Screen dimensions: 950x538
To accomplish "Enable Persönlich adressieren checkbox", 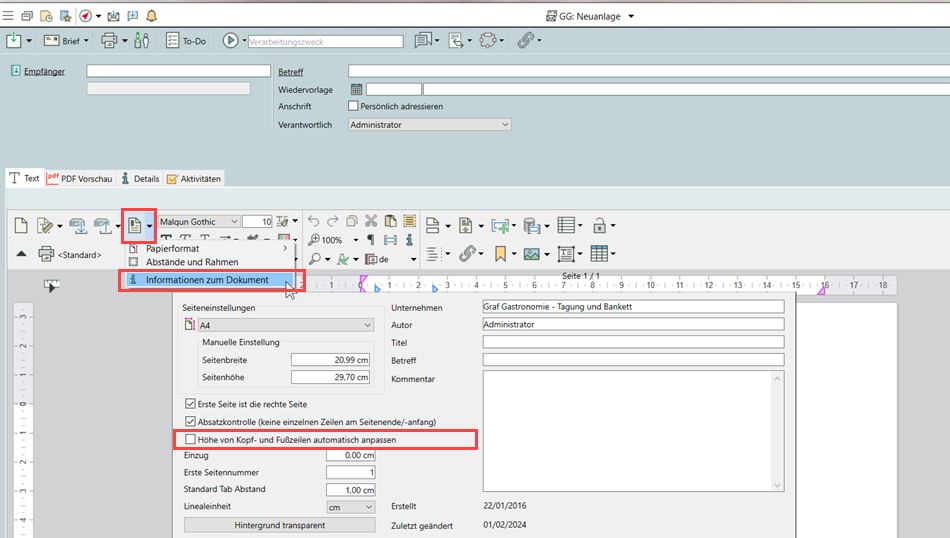I will point(353,106).
